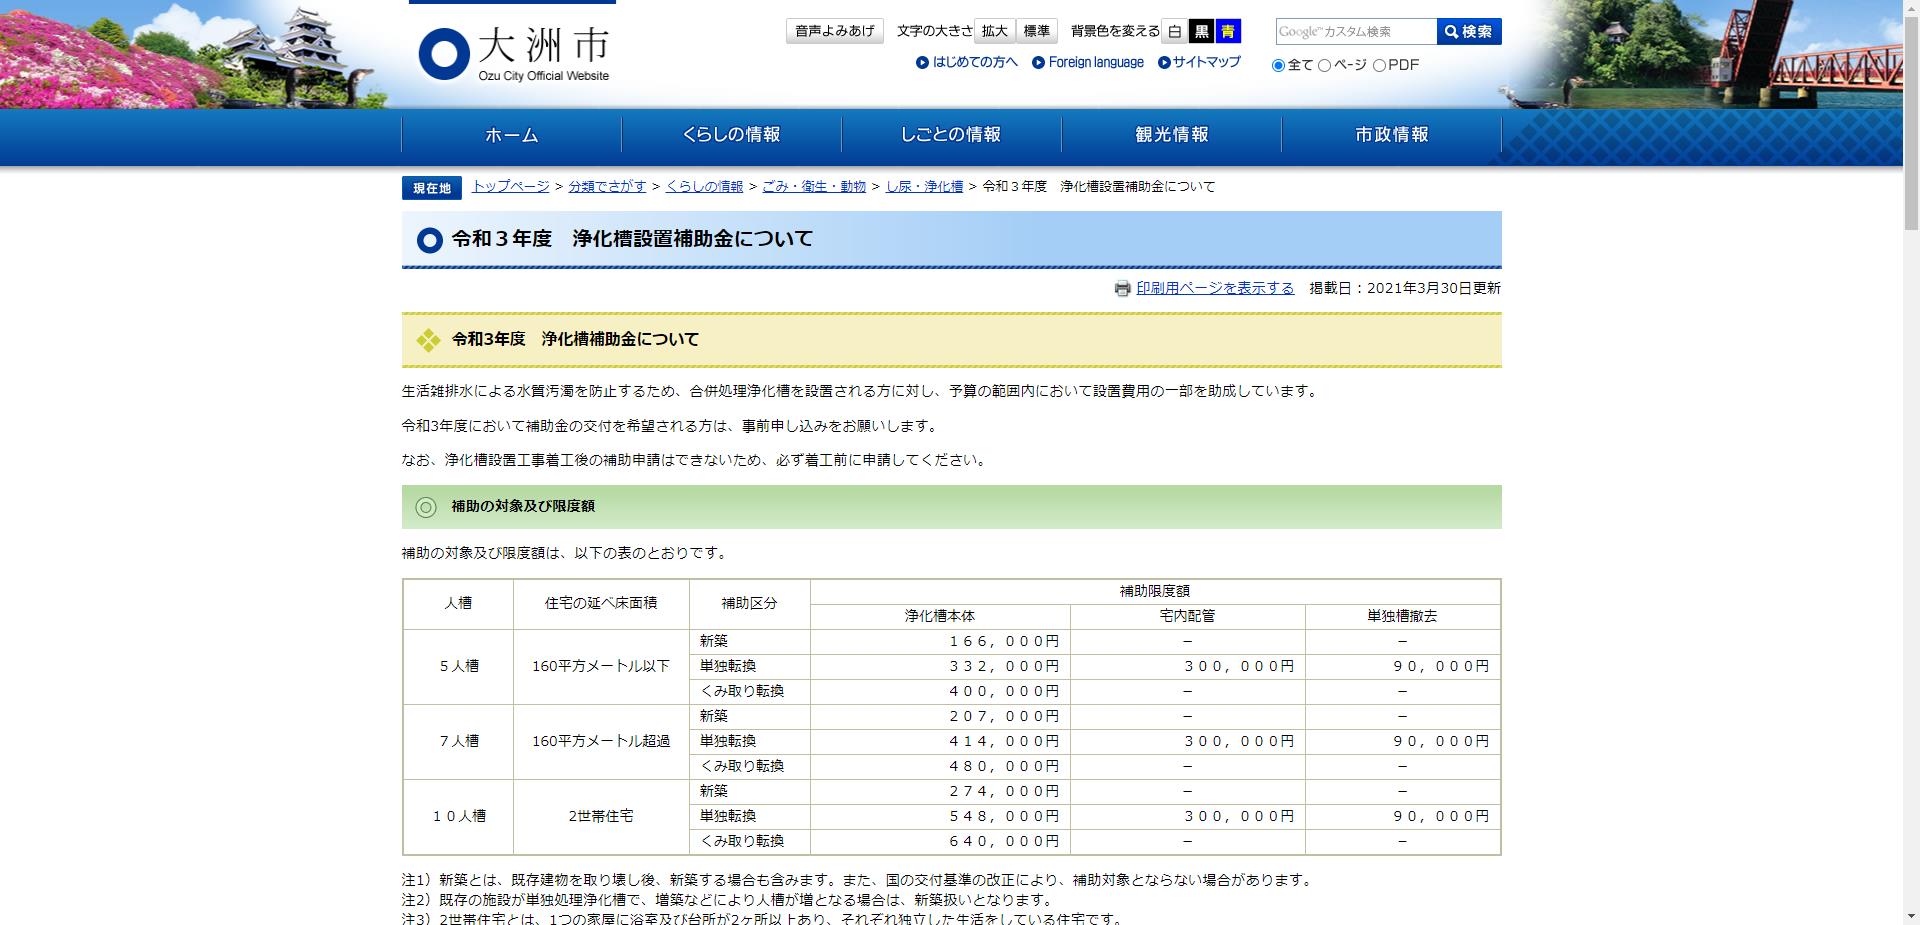Select the 全て search scope radio button
Screen dimensions: 1920x925
coord(1277,64)
